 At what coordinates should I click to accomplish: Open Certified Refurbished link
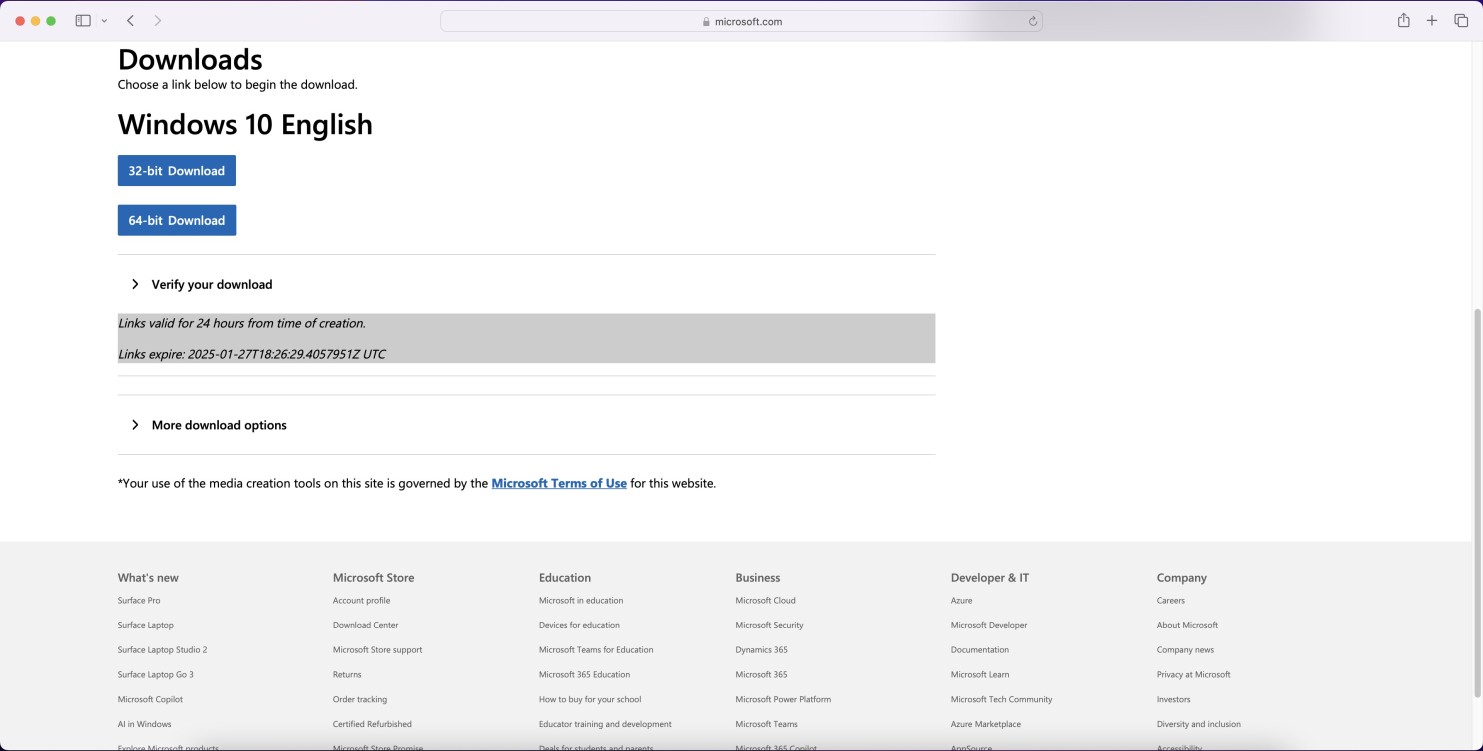(x=372, y=724)
